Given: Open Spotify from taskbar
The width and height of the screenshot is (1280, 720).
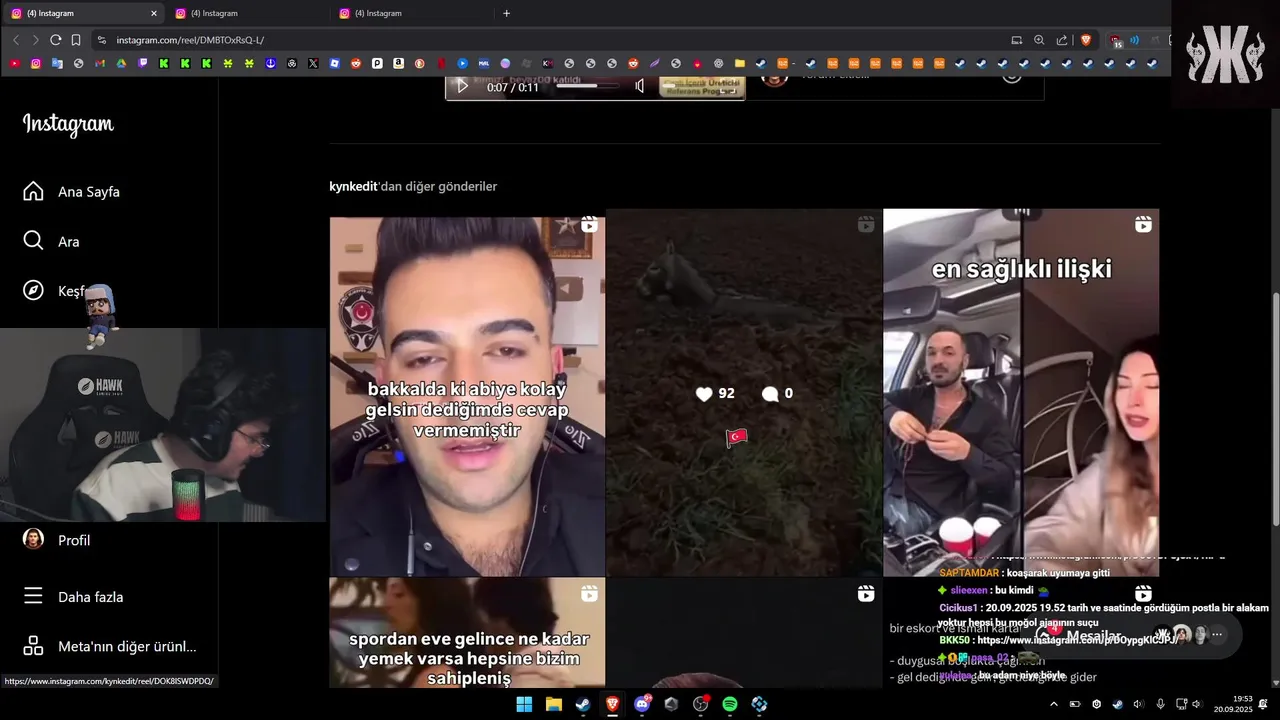Looking at the screenshot, I should (730, 704).
